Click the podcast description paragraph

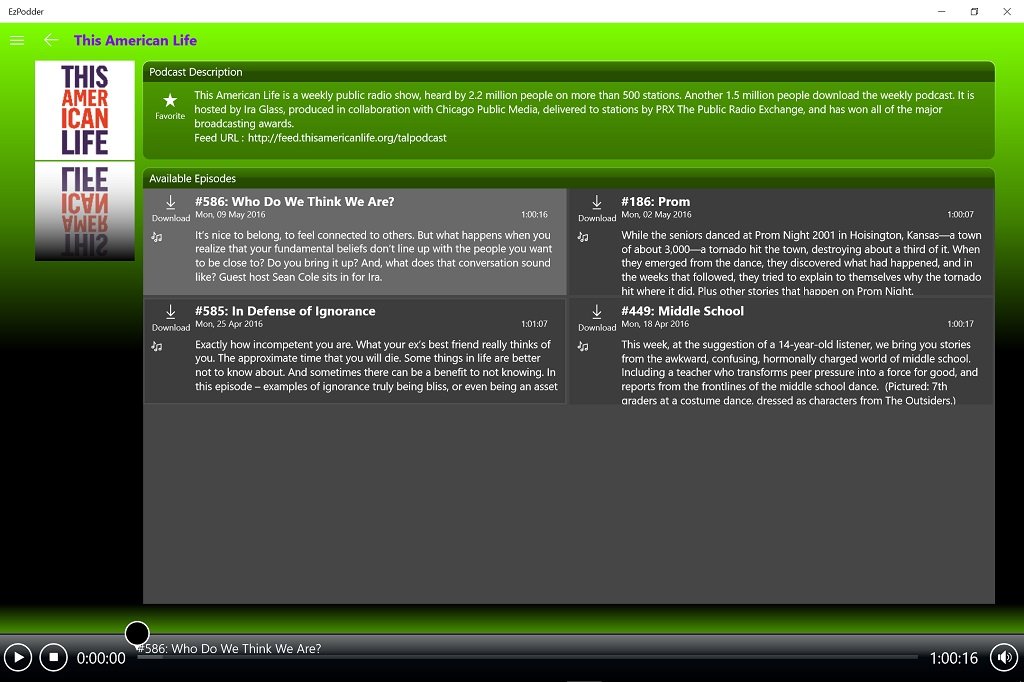(x=584, y=109)
